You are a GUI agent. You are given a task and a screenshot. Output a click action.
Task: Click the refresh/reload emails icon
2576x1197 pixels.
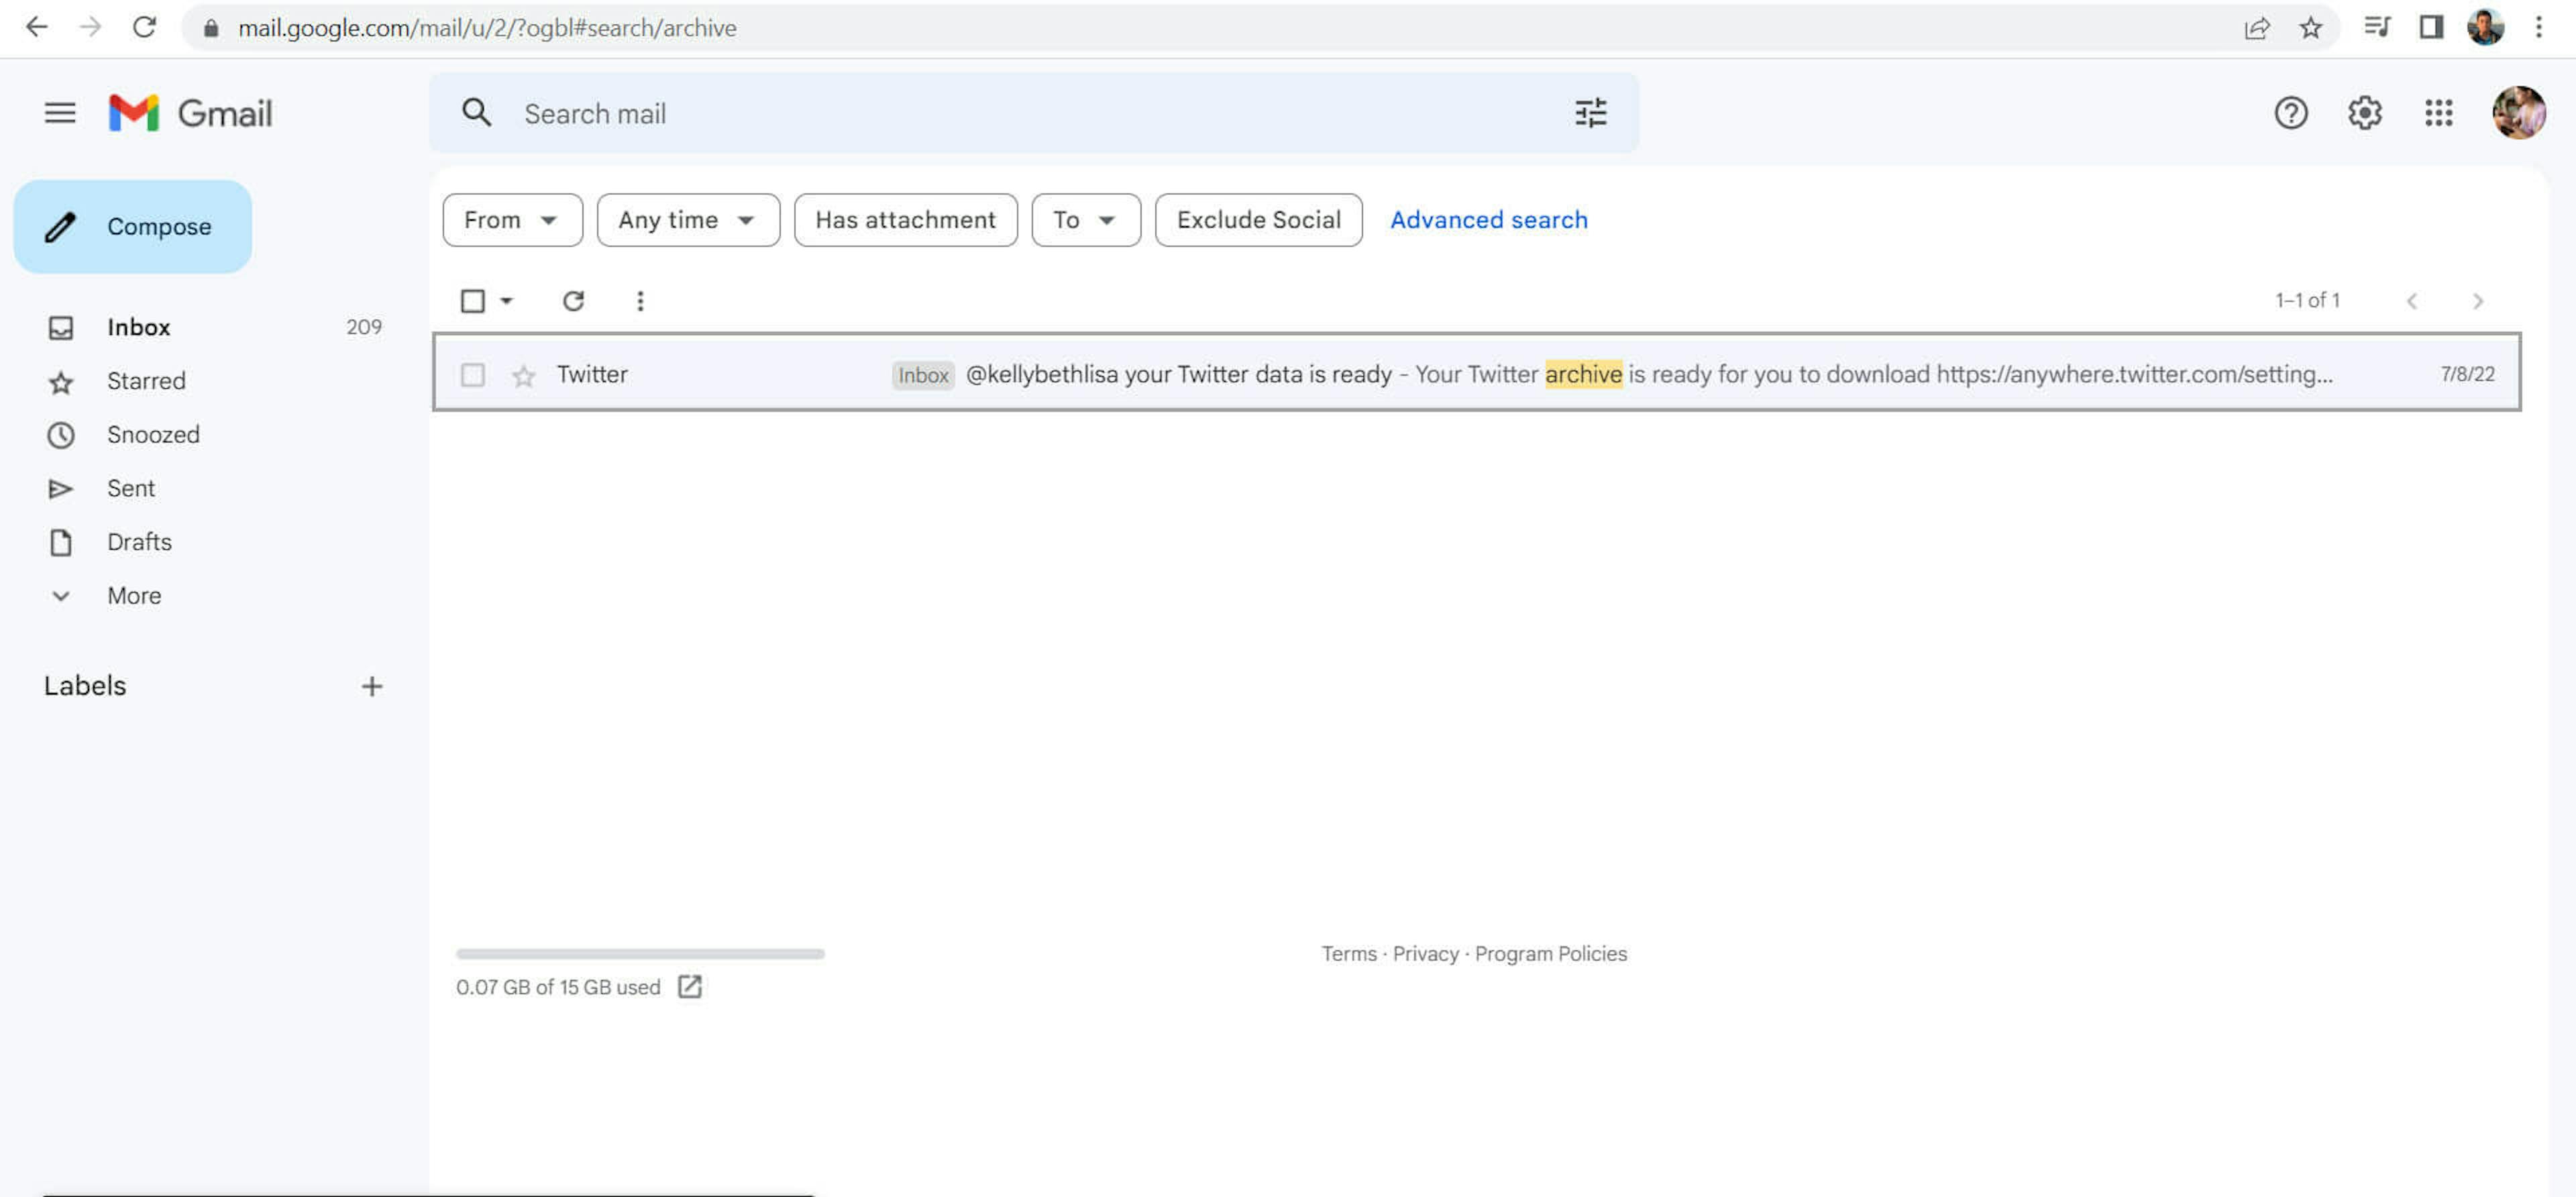[574, 301]
